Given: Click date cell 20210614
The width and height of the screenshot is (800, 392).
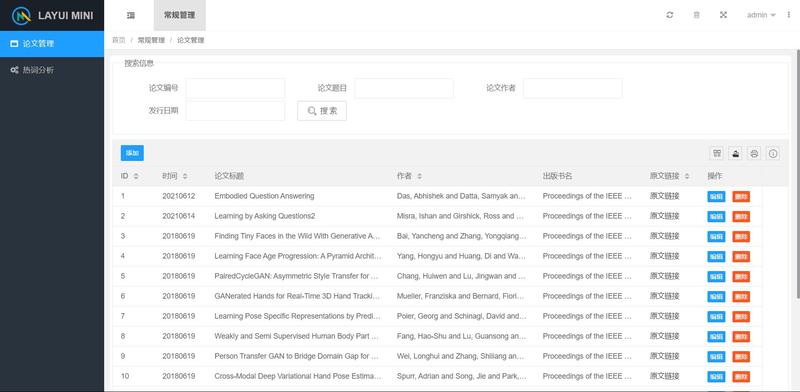Looking at the screenshot, I should 179,216.
